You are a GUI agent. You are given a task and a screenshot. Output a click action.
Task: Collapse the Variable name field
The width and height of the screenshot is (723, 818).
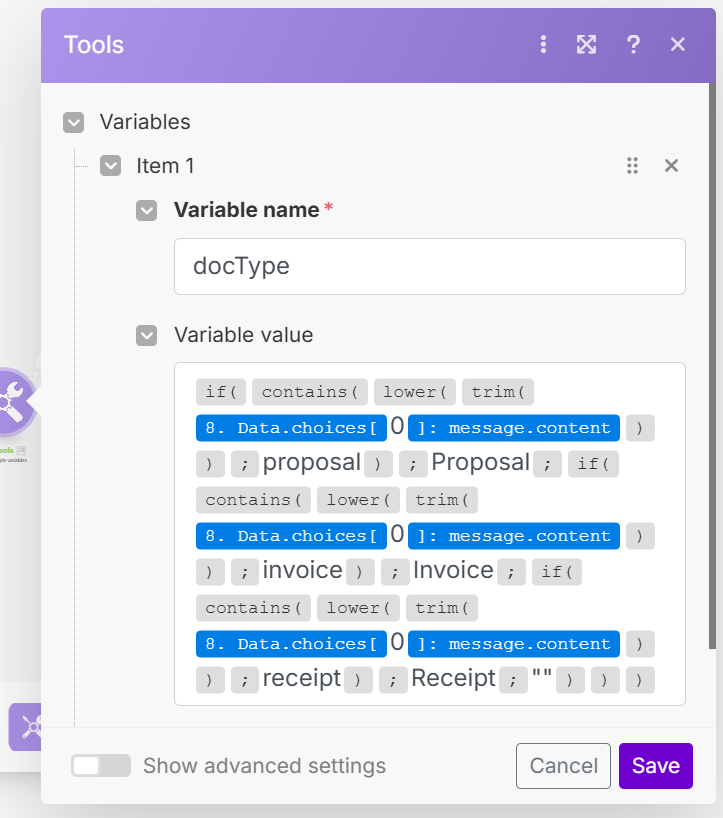pyautogui.click(x=147, y=210)
